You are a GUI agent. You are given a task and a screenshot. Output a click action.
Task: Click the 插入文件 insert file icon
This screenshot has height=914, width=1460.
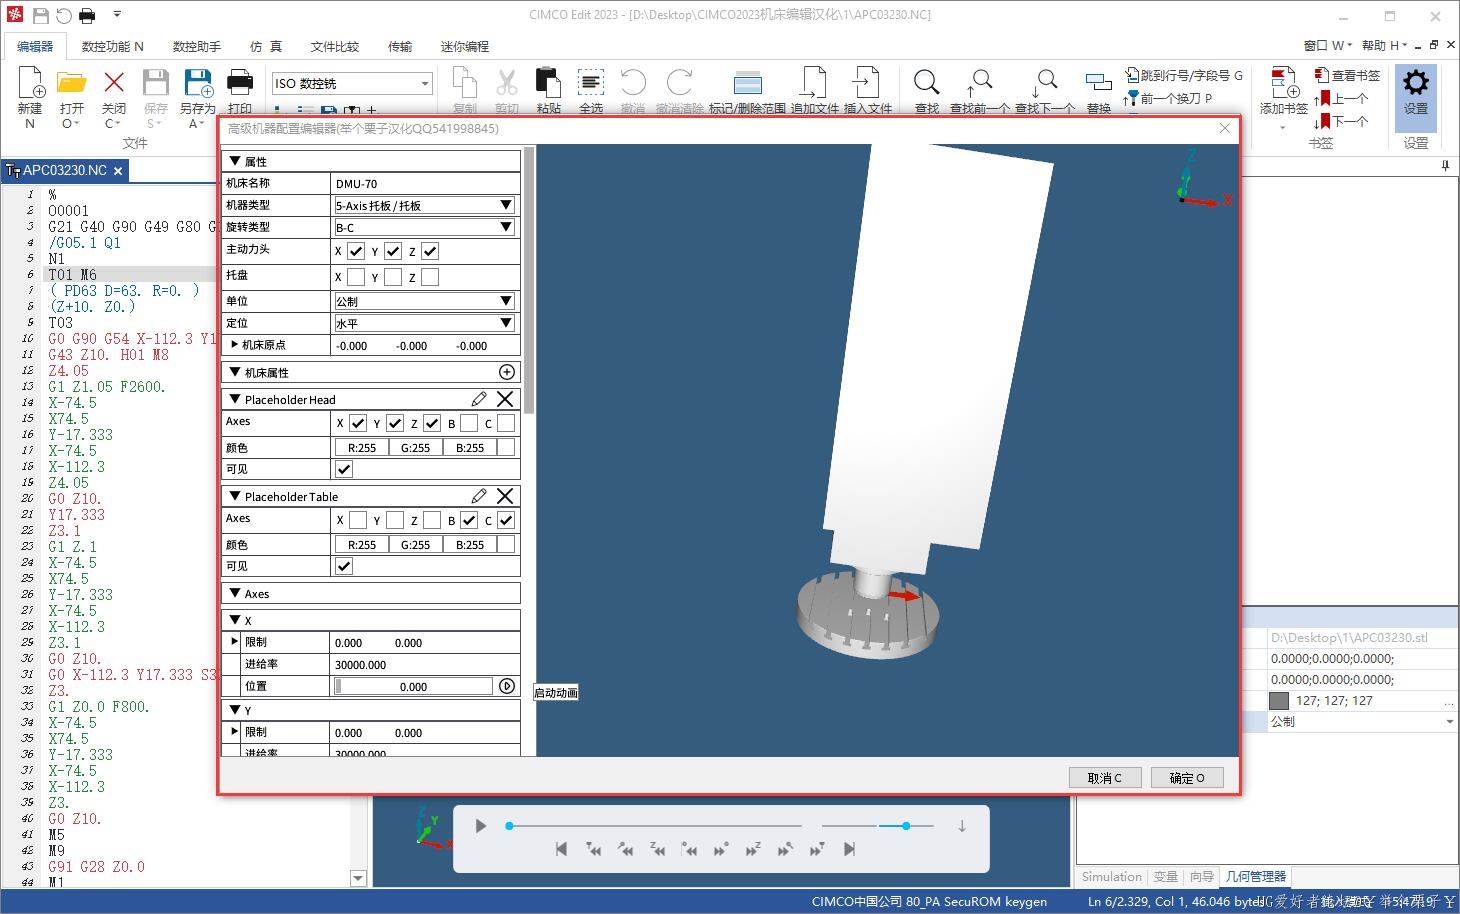(x=867, y=84)
